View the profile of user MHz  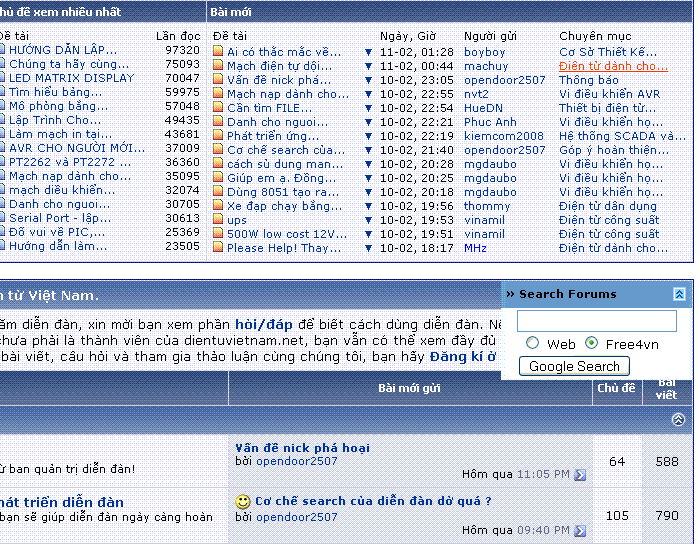(475, 248)
